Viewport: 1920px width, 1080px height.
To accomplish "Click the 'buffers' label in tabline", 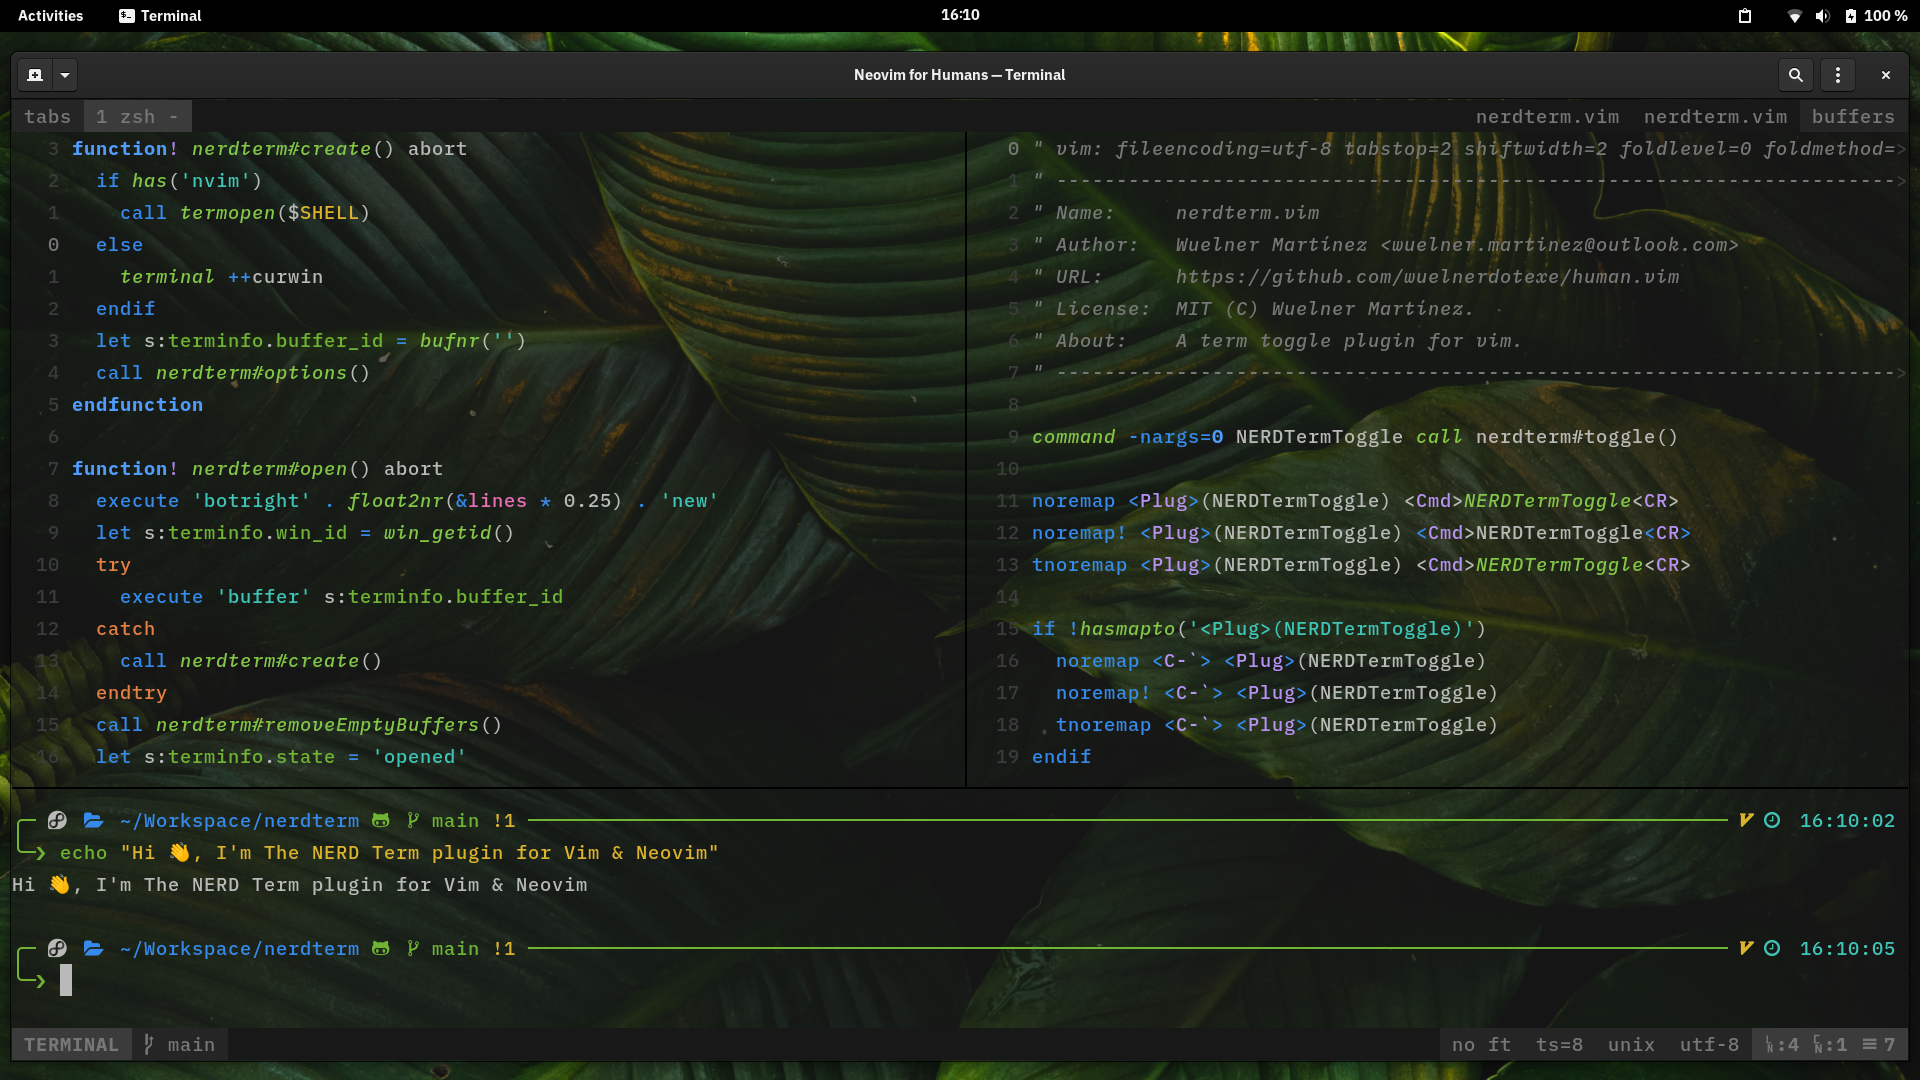I will [x=1853, y=117].
